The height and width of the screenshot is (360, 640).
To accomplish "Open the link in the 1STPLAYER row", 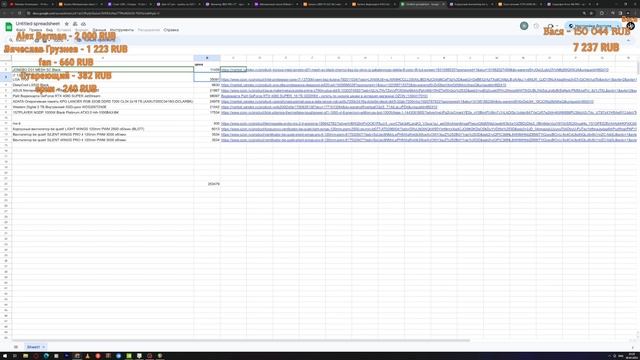I will (x=429, y=112).
